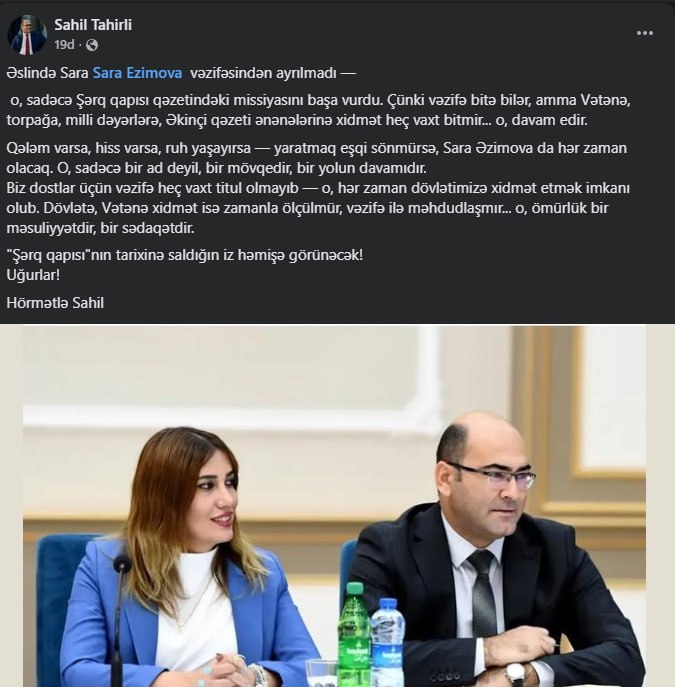Click the opening words "Əslində Sara"
The width and height of the screenshot is (675, 687).
click(x=47, y=73)
